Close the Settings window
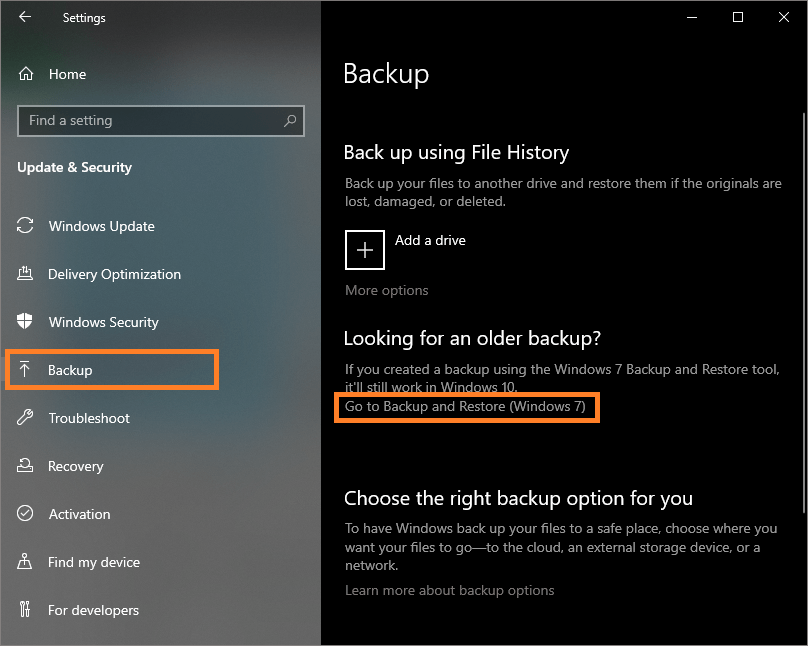The image size is (808, 646). pos(784,17)
